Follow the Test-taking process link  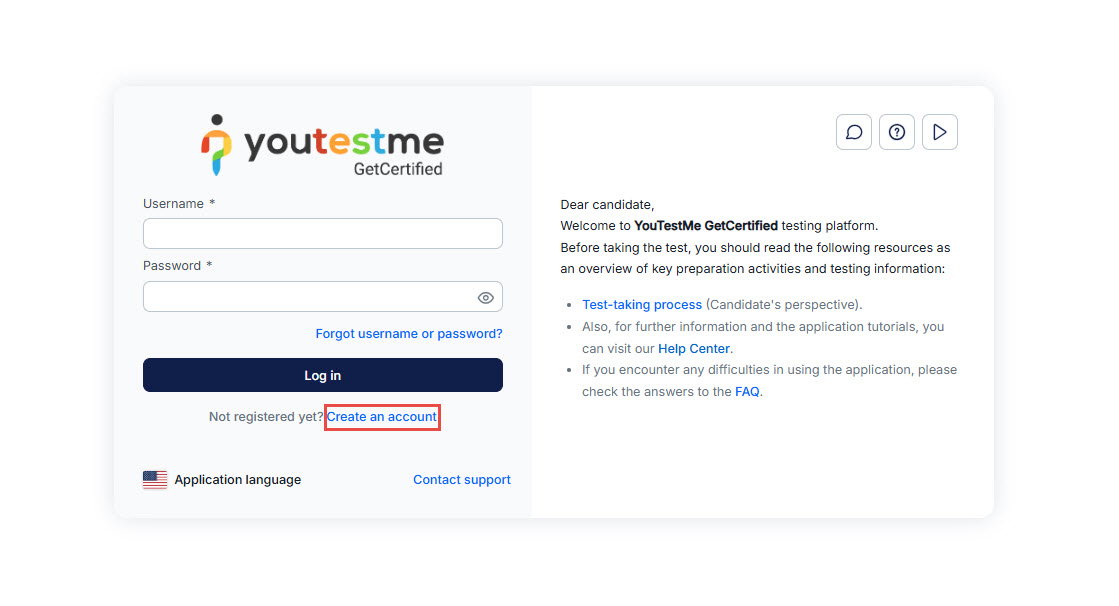point(642,305)
